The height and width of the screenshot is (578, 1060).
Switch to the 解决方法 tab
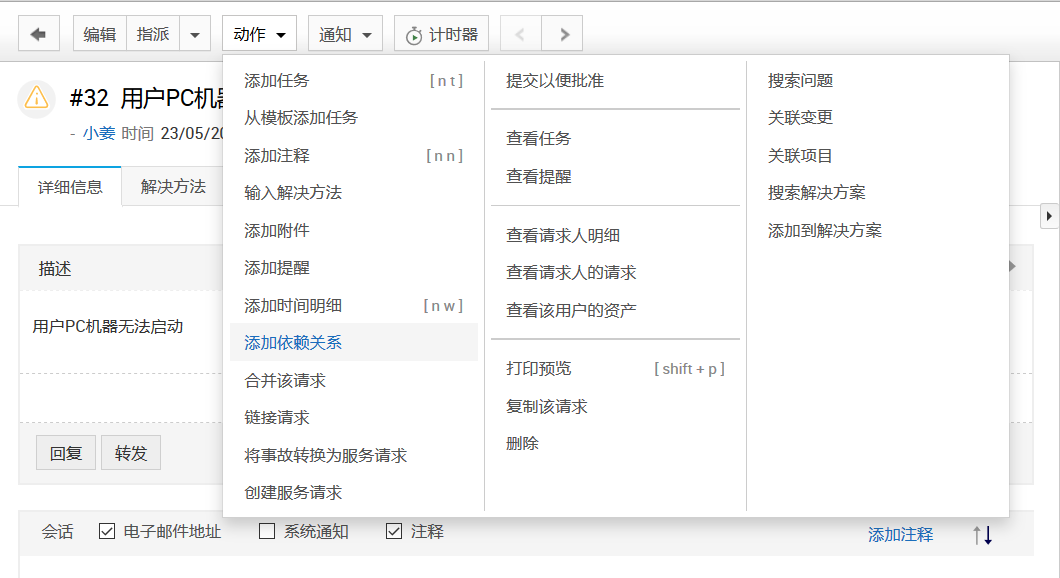173,186
